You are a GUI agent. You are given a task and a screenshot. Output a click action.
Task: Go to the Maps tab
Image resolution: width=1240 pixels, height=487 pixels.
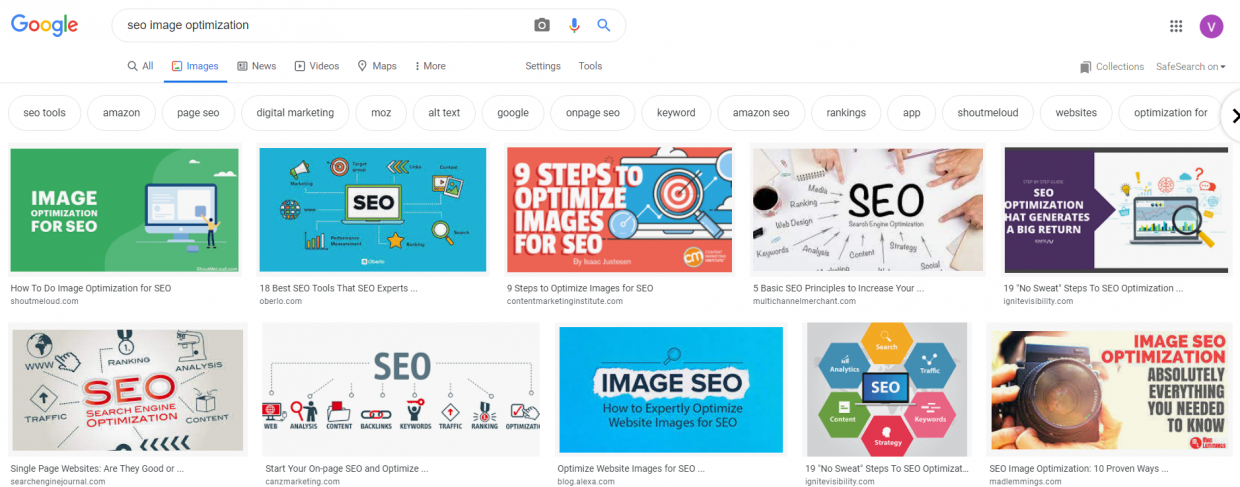point(377,66)
